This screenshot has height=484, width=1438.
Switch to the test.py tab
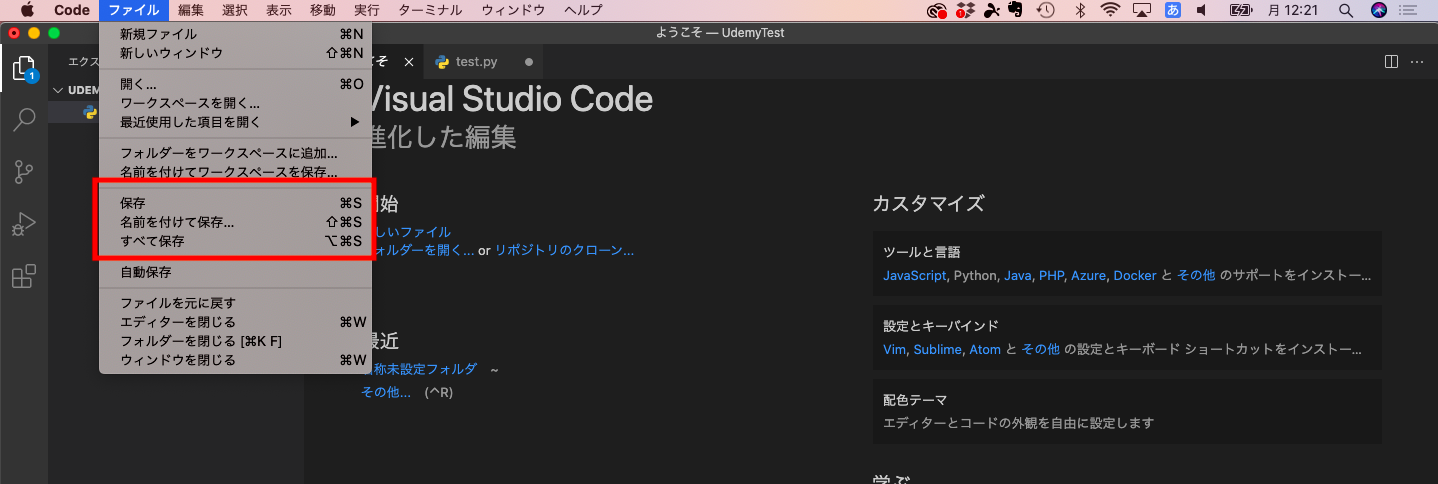coord(476,62)
